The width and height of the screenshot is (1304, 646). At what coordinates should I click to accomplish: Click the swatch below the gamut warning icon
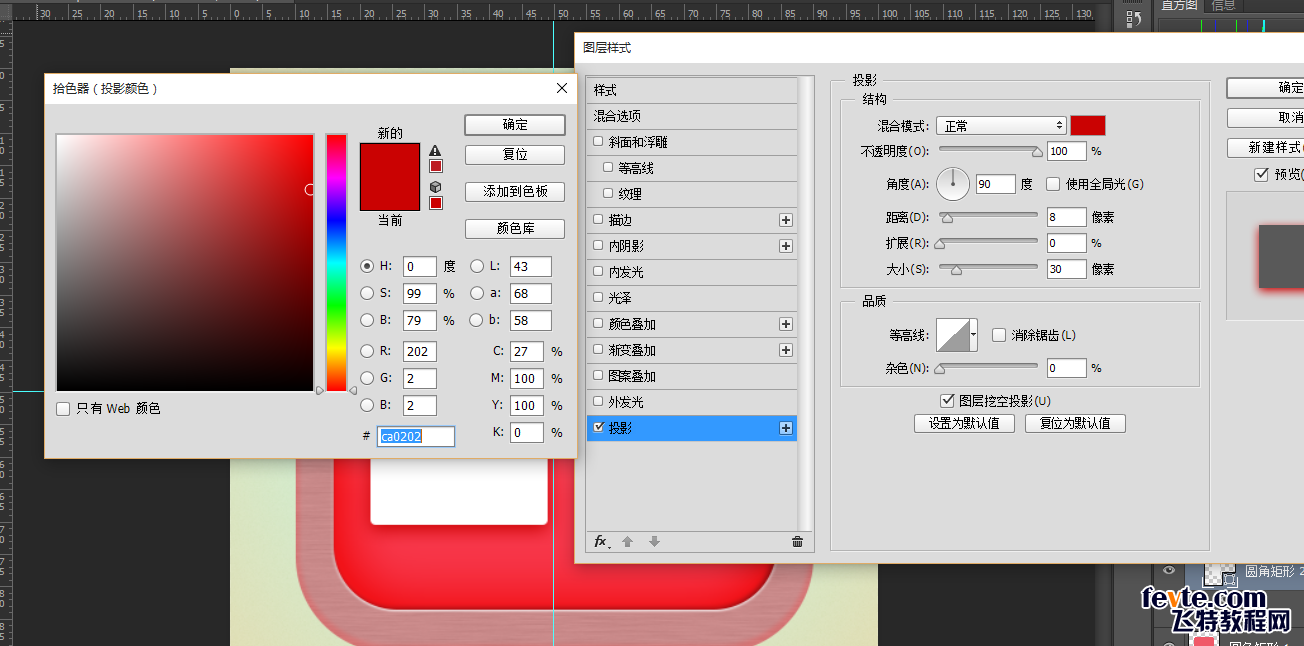click(435, 166)
